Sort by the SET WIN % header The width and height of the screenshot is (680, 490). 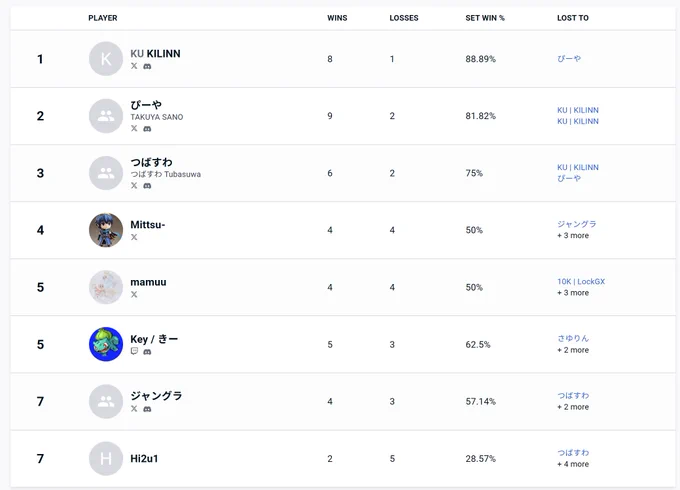(485, 18)
